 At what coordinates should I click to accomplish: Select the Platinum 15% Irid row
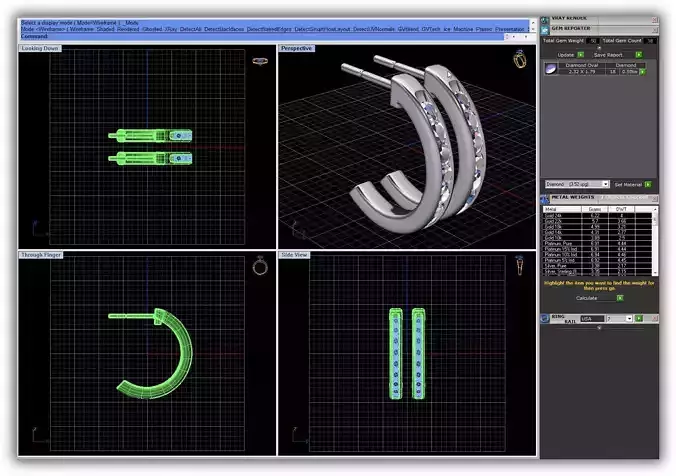(598, 249)
